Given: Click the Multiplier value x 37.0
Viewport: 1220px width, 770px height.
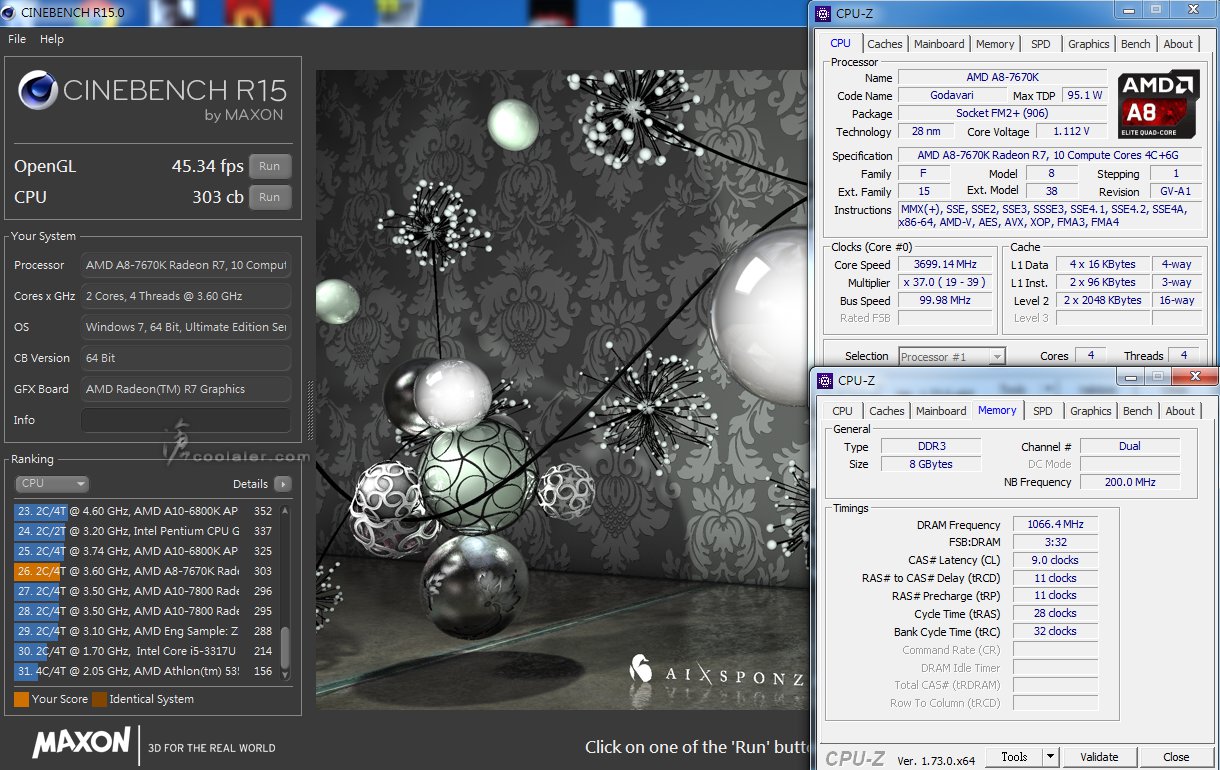Looking at the screenshot, I should pos(945,282).
